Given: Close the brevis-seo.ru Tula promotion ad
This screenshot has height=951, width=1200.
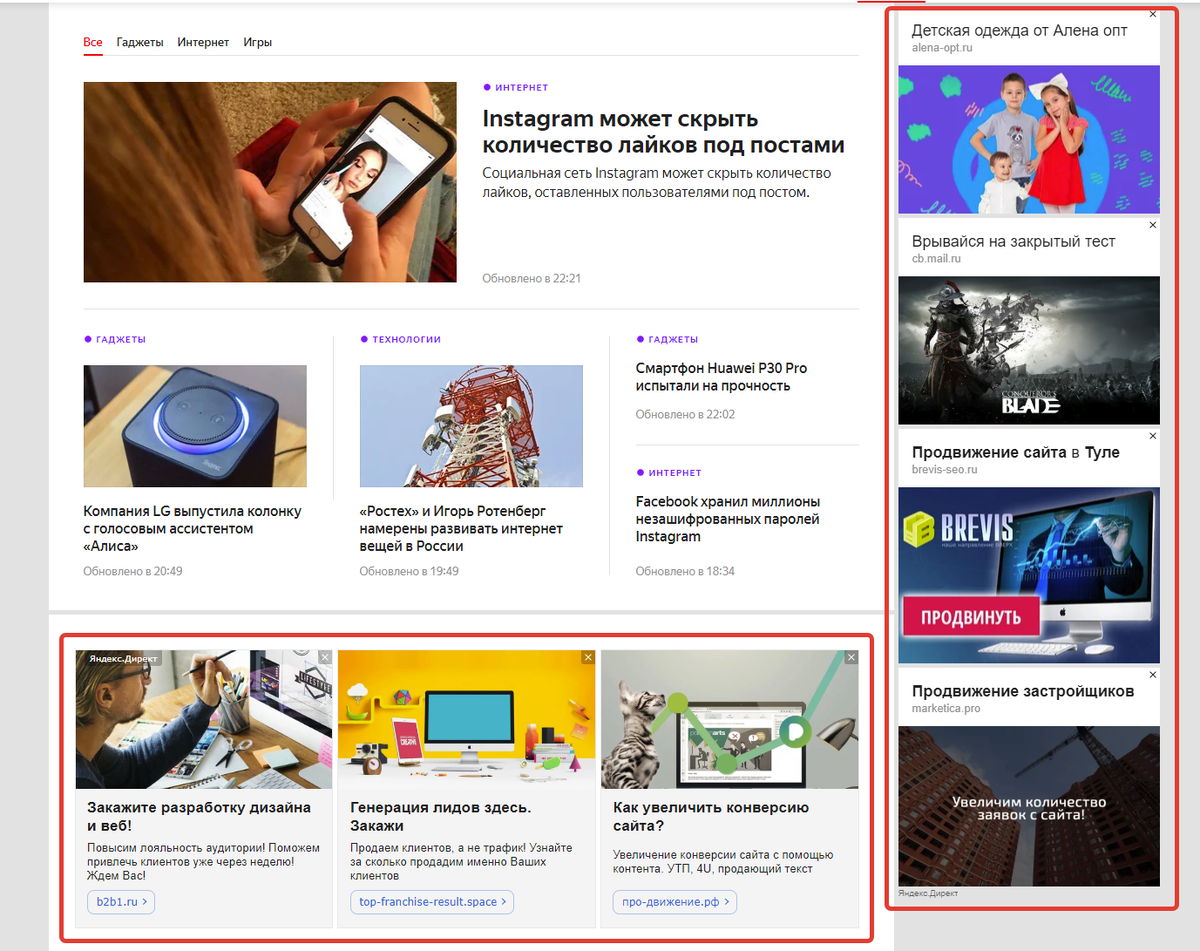Looking at the screenshot, I should coord(1153,436).
